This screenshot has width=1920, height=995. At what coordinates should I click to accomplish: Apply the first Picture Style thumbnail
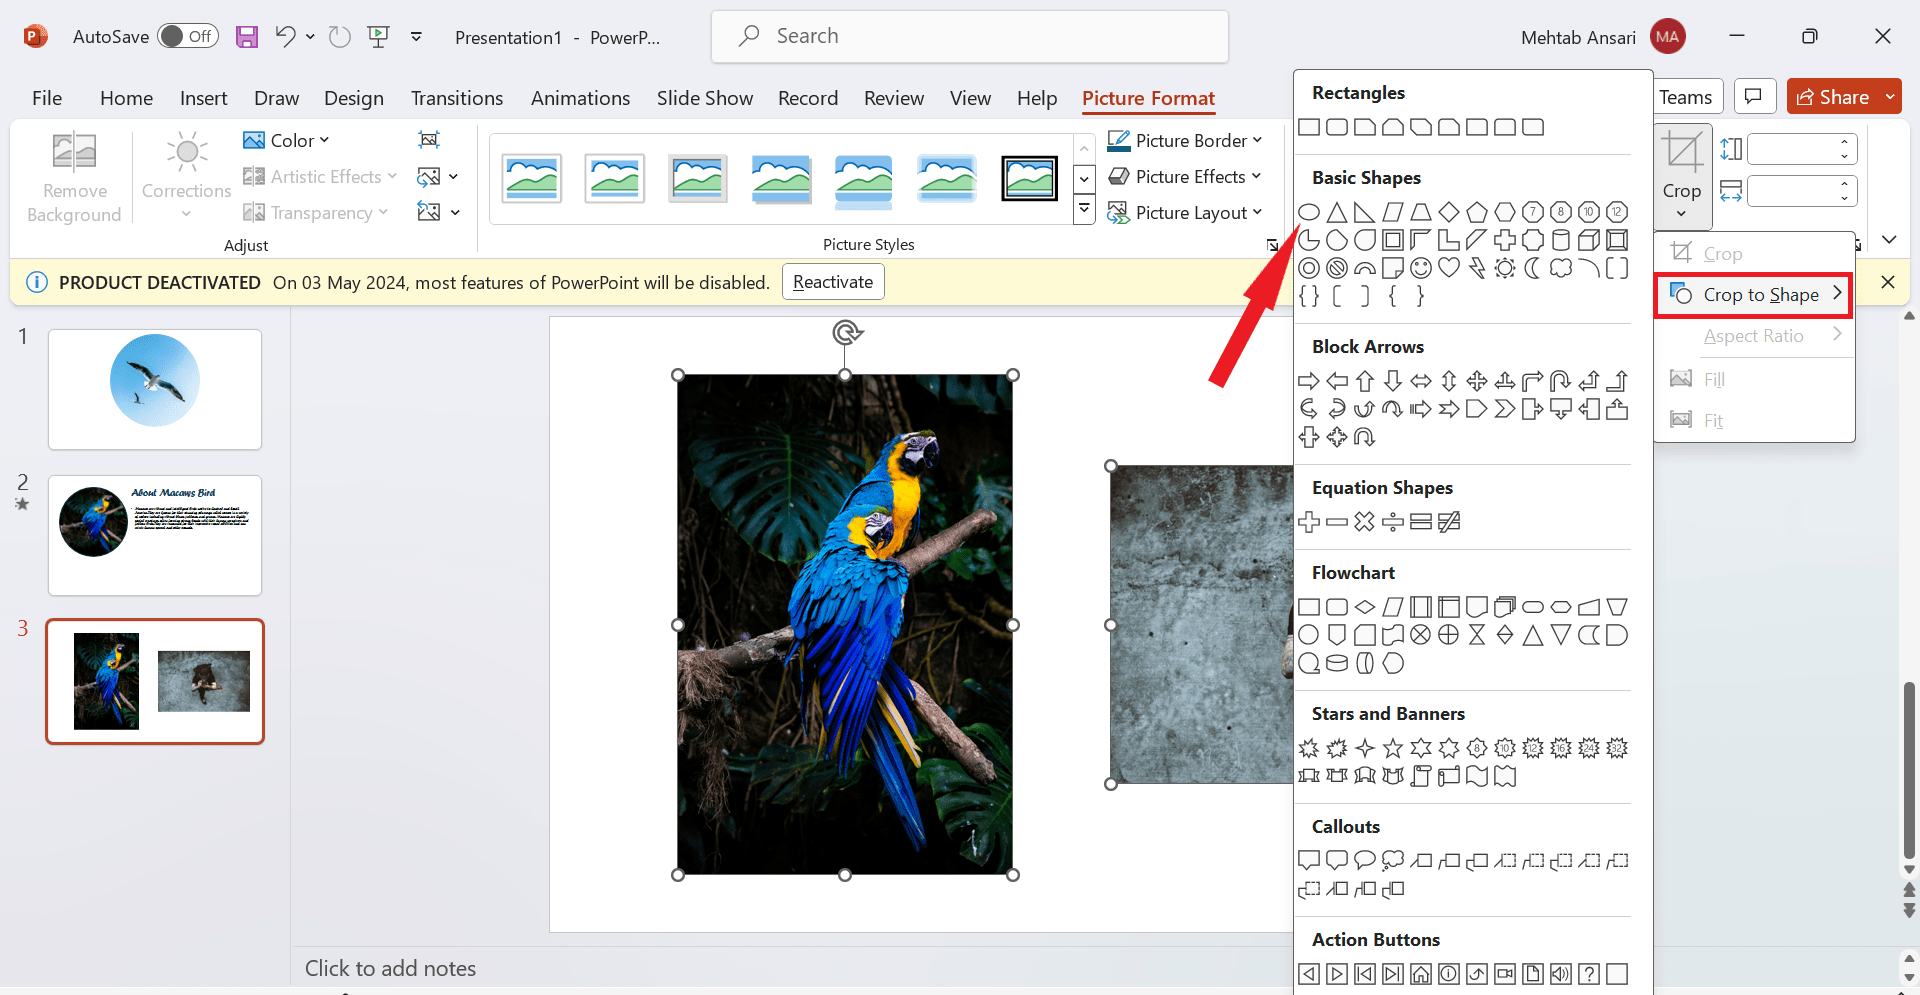point(532,179)
